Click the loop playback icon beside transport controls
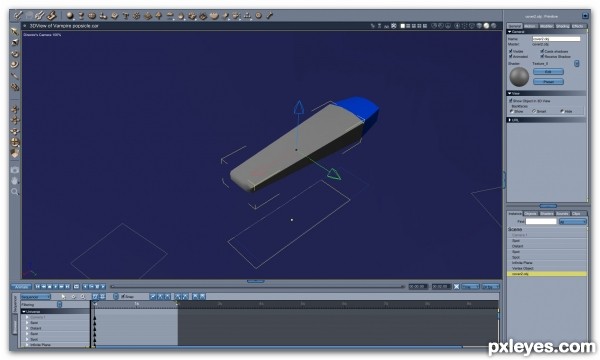 pos(76,286)
